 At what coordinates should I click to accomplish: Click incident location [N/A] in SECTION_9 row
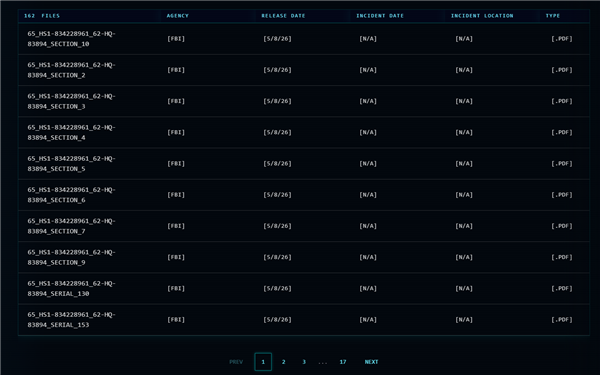pyautogui.click(x=464, y=257)
